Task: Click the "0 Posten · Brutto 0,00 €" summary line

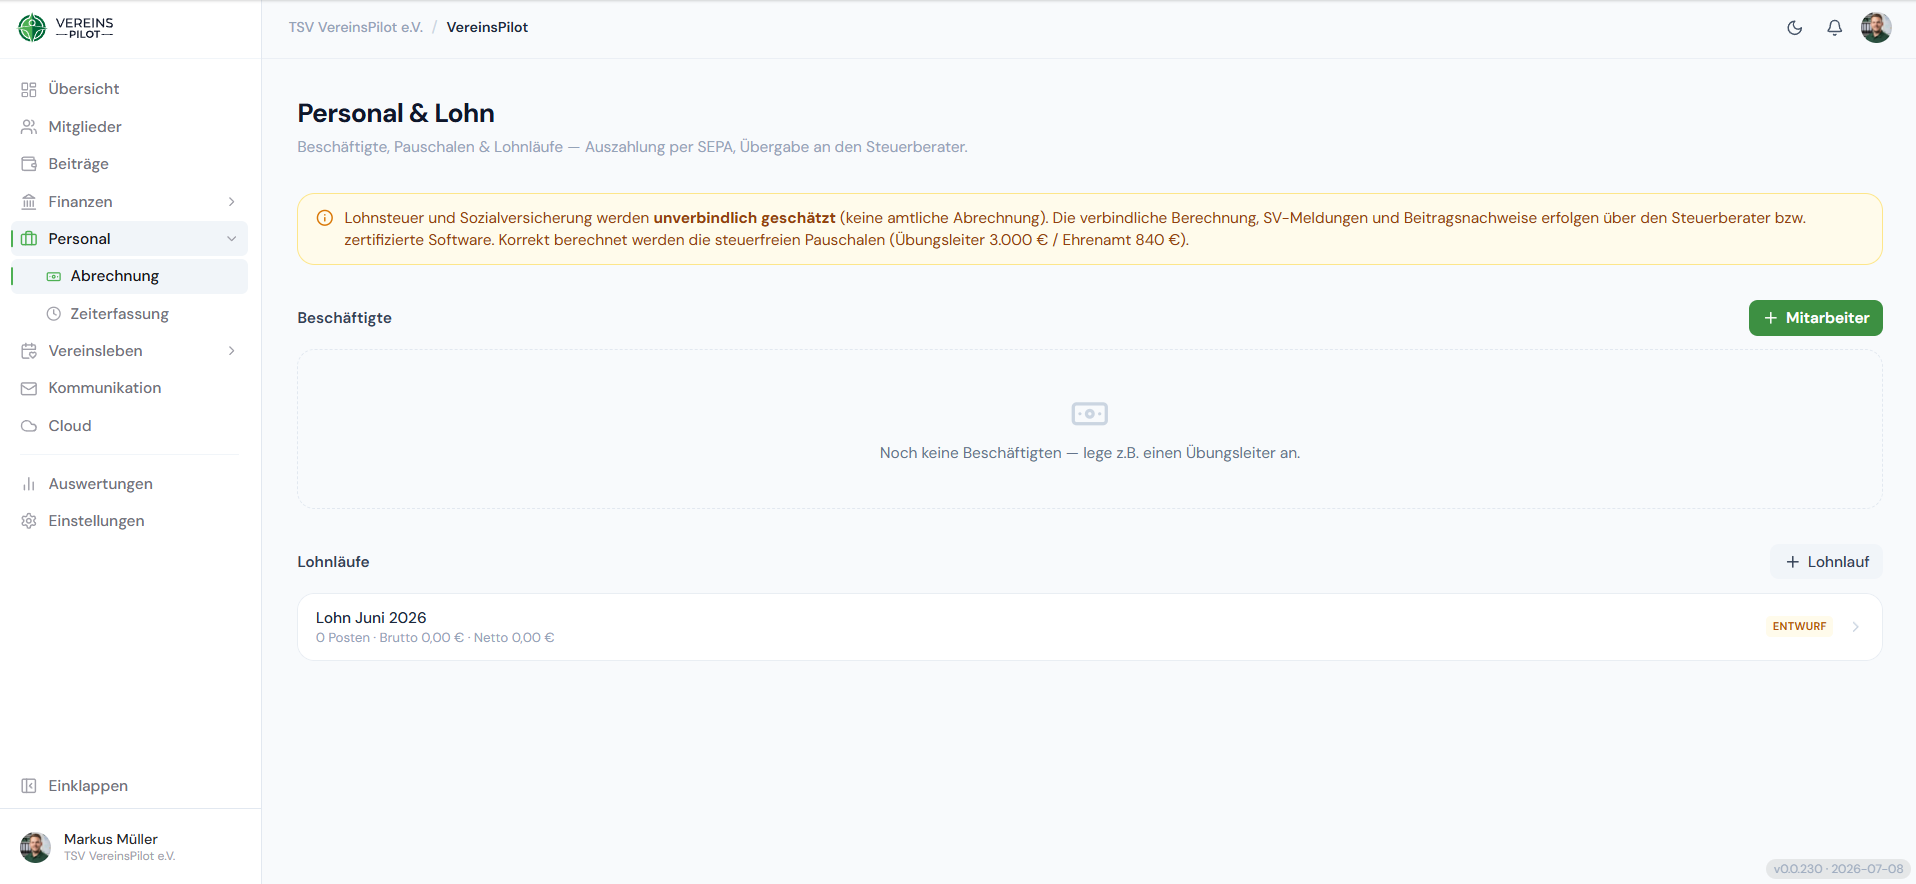Action: pyautogui.click(x=435, y=638)
